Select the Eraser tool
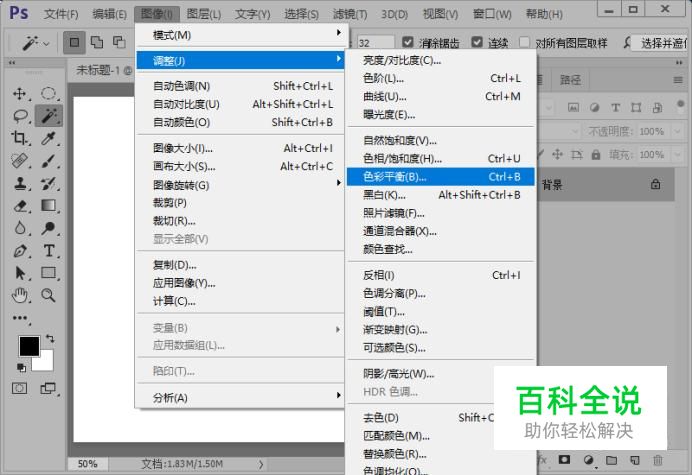Screen dimensions: 692x475 [20, 206]
